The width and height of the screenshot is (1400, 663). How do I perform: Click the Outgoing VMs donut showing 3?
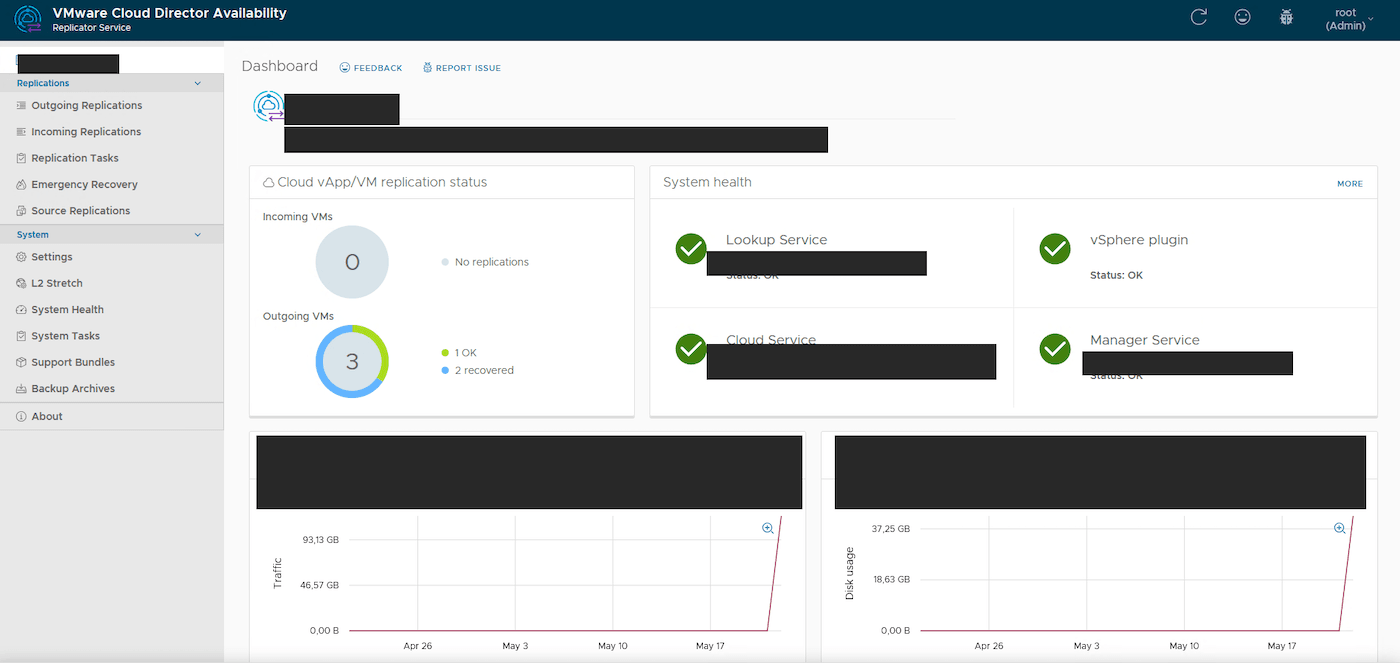[x=352, y=361]
